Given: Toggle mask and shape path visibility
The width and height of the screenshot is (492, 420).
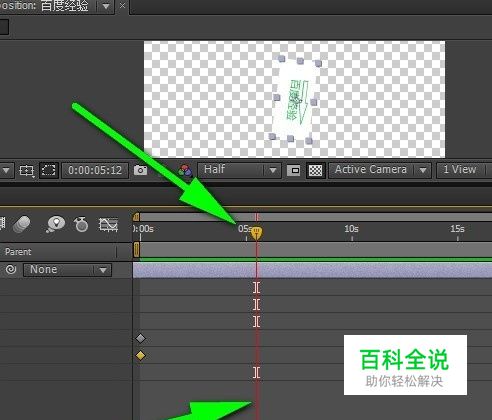Looking at the screenshot, I should 49,171.
